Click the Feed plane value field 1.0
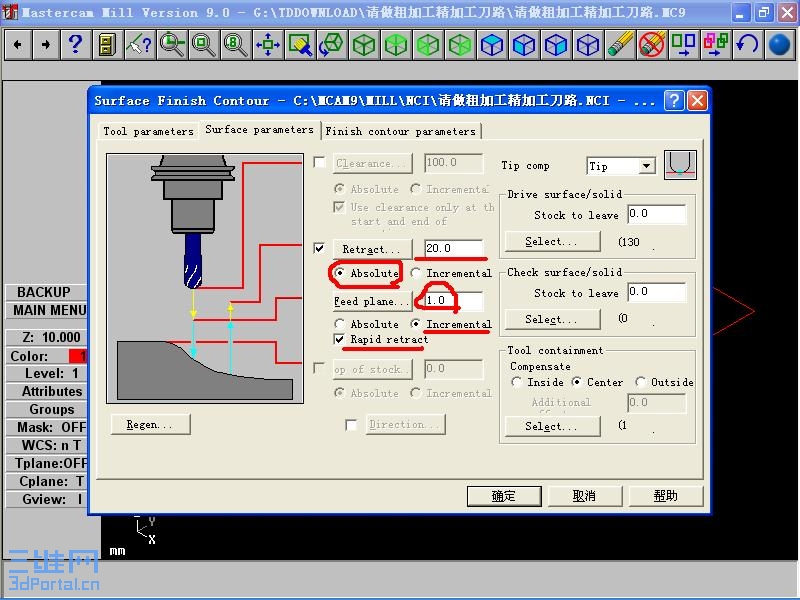Viewport: 800px width, 600px height. (454, 301)
